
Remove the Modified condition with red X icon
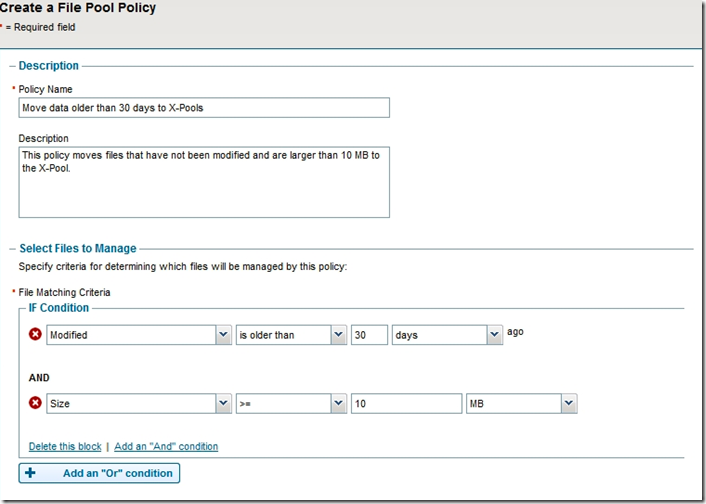click(x=35, y=334)
